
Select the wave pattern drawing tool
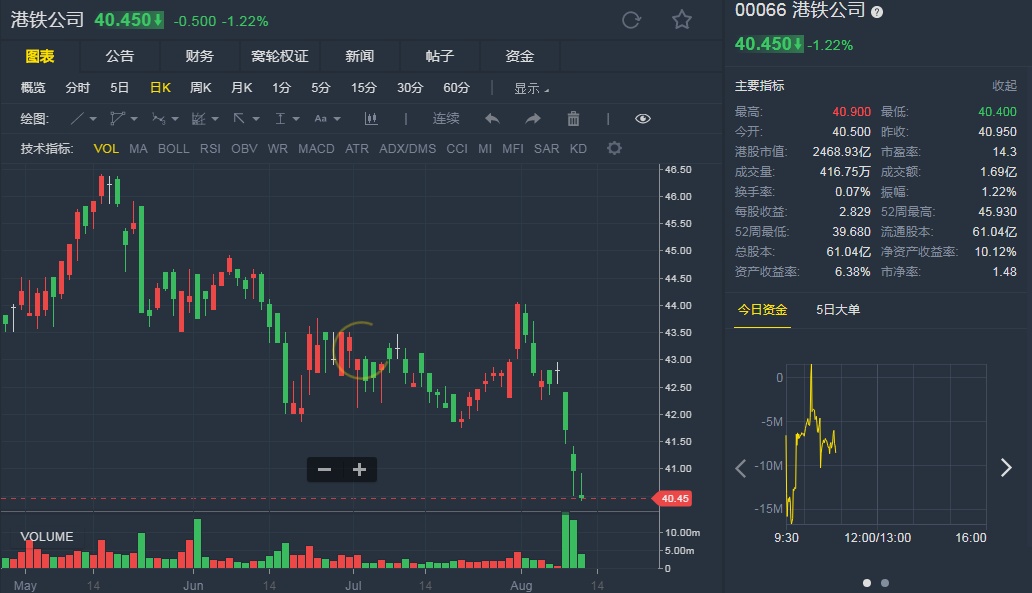(158, 118)
